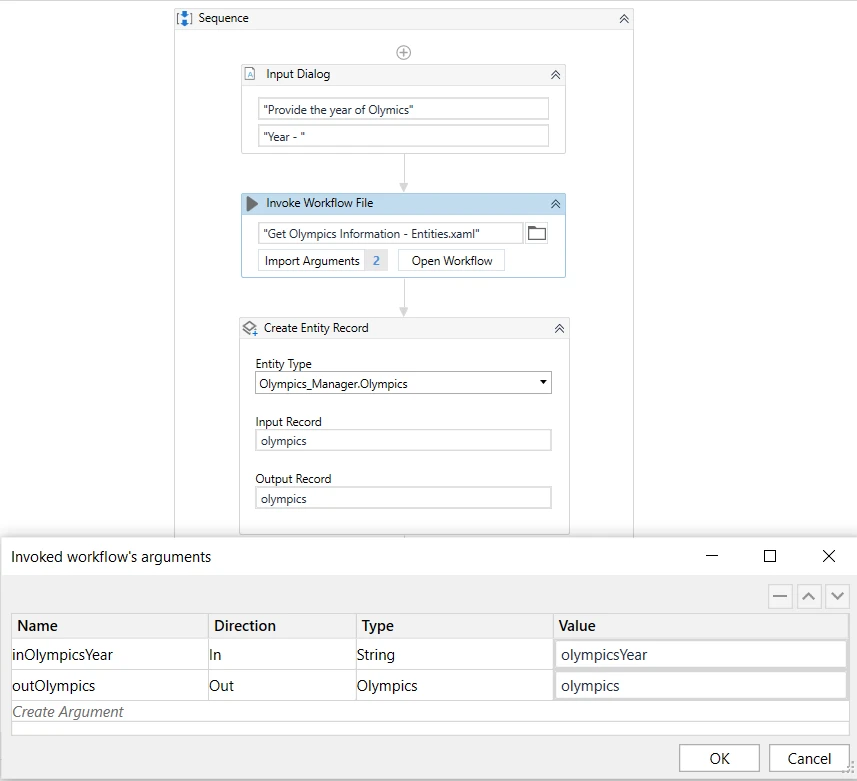Collapse the Input Dialog activity
857x781 pixels.
(x=555, y=75)
